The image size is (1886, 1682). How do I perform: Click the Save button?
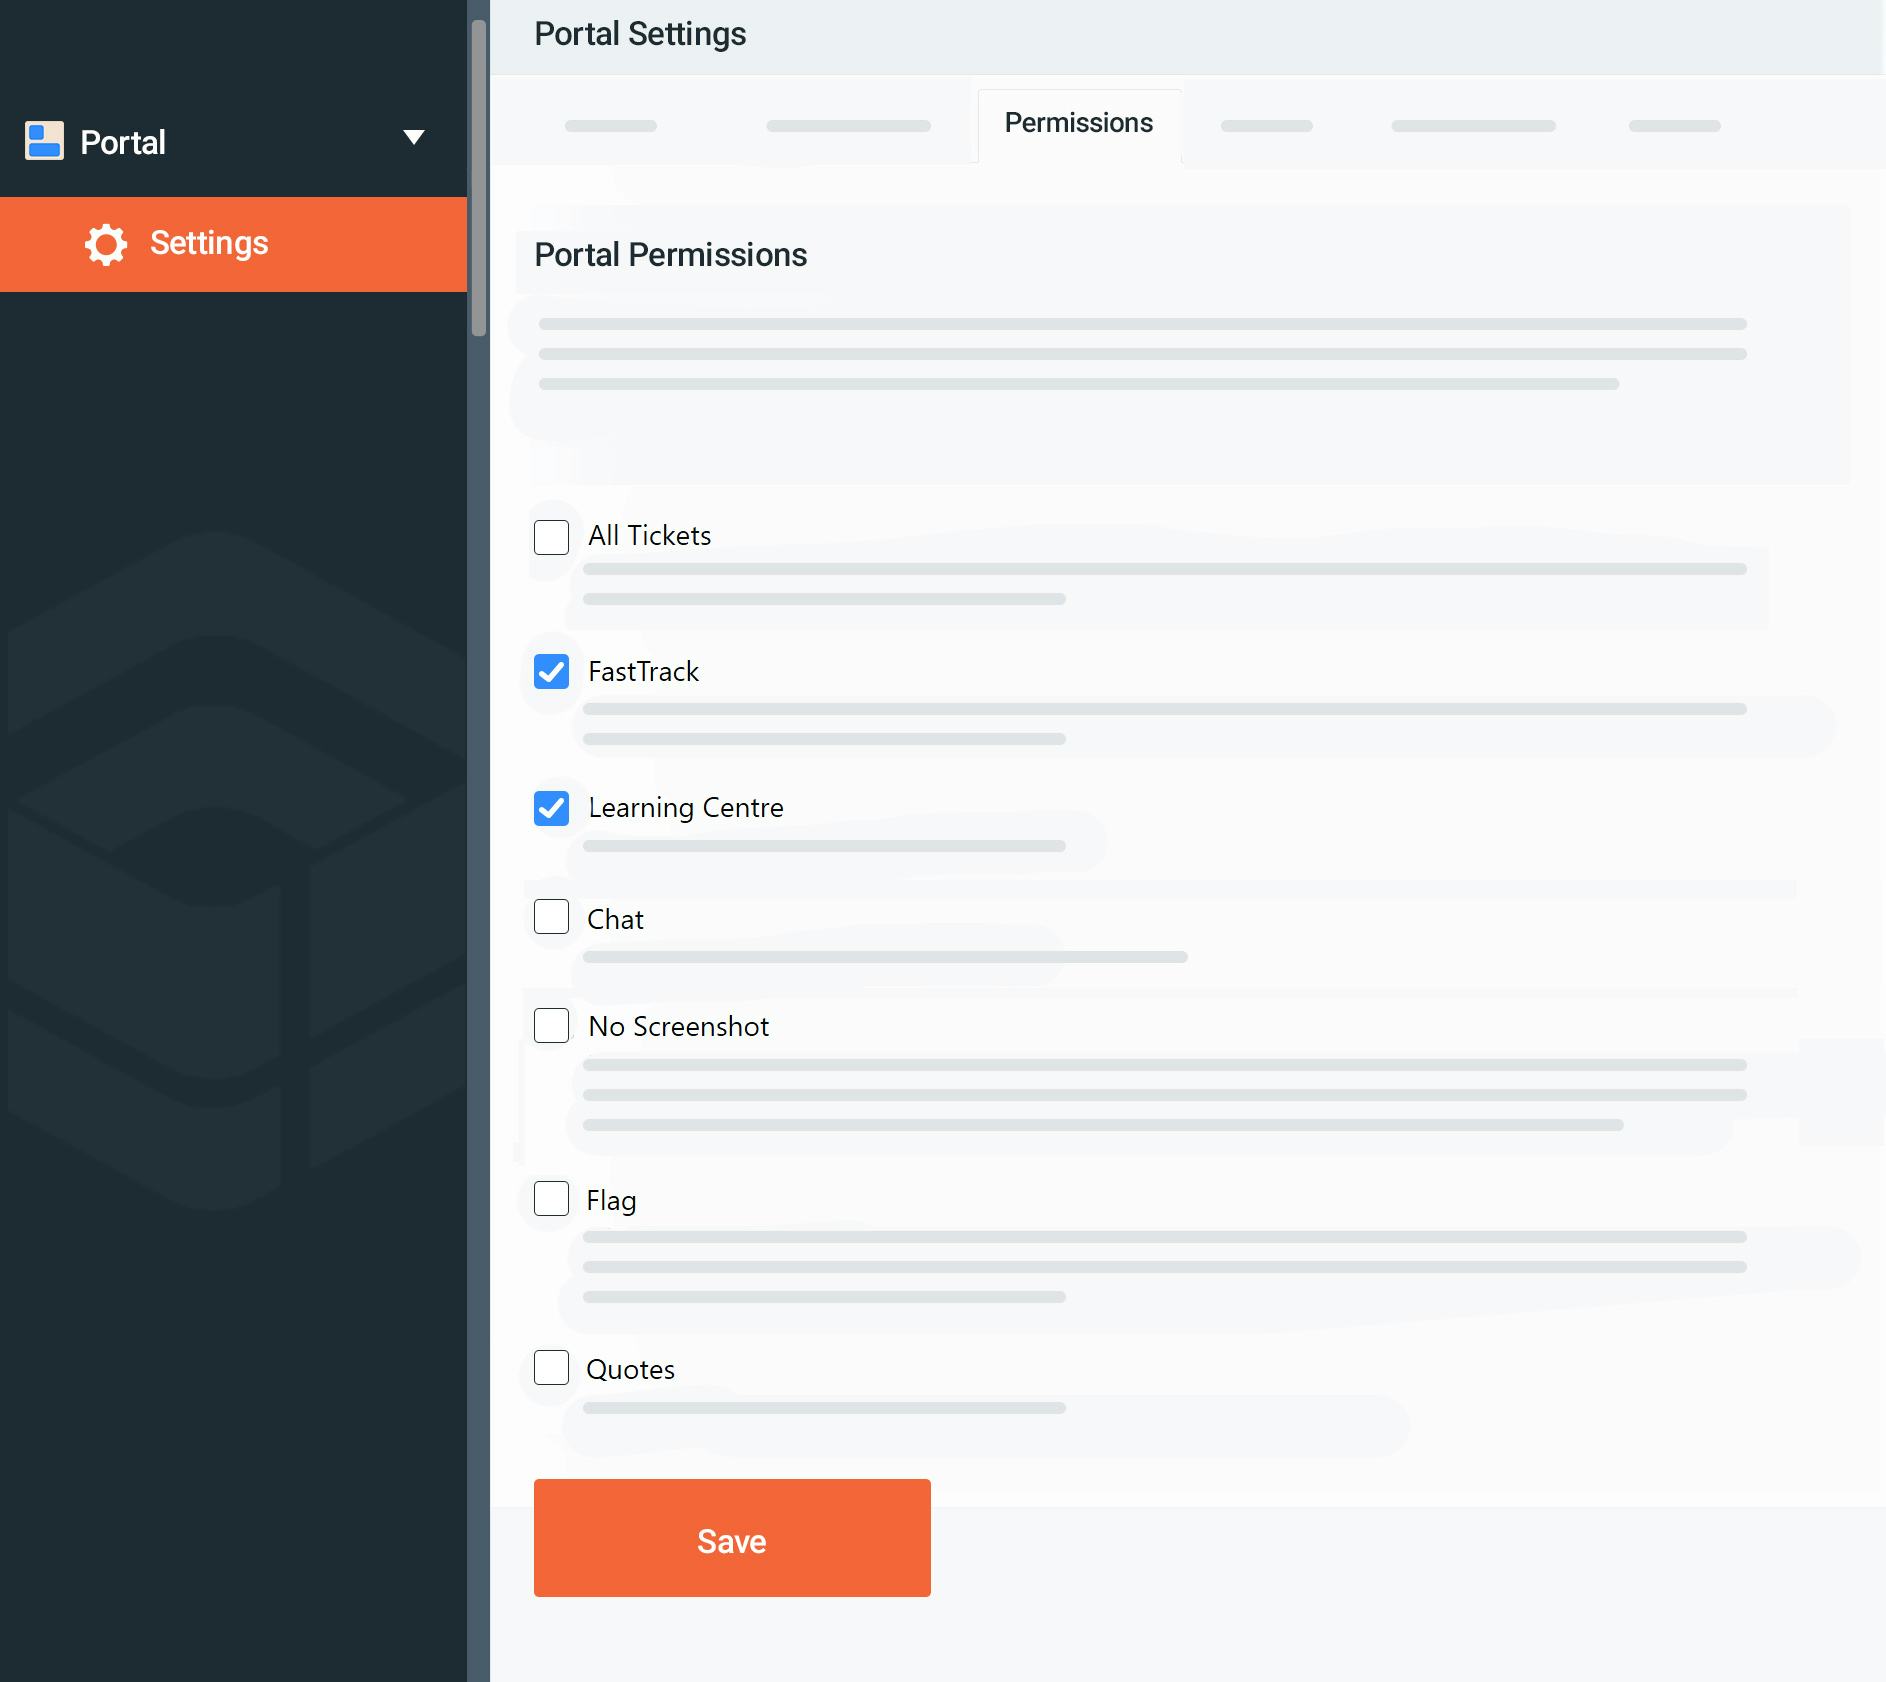(731, 1540)
